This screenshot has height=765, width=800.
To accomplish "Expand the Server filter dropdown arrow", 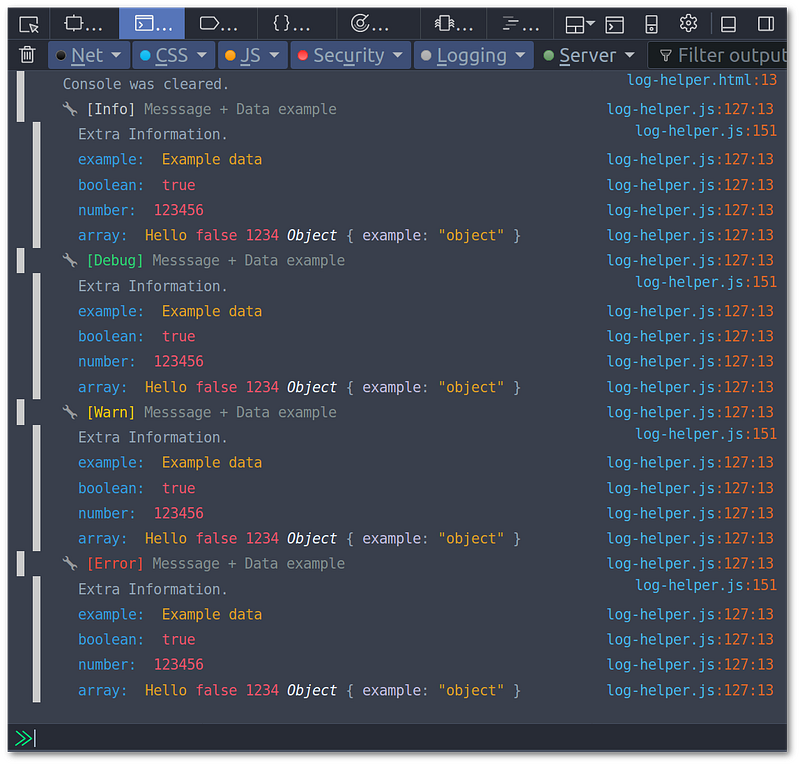I will pos(630,55).
